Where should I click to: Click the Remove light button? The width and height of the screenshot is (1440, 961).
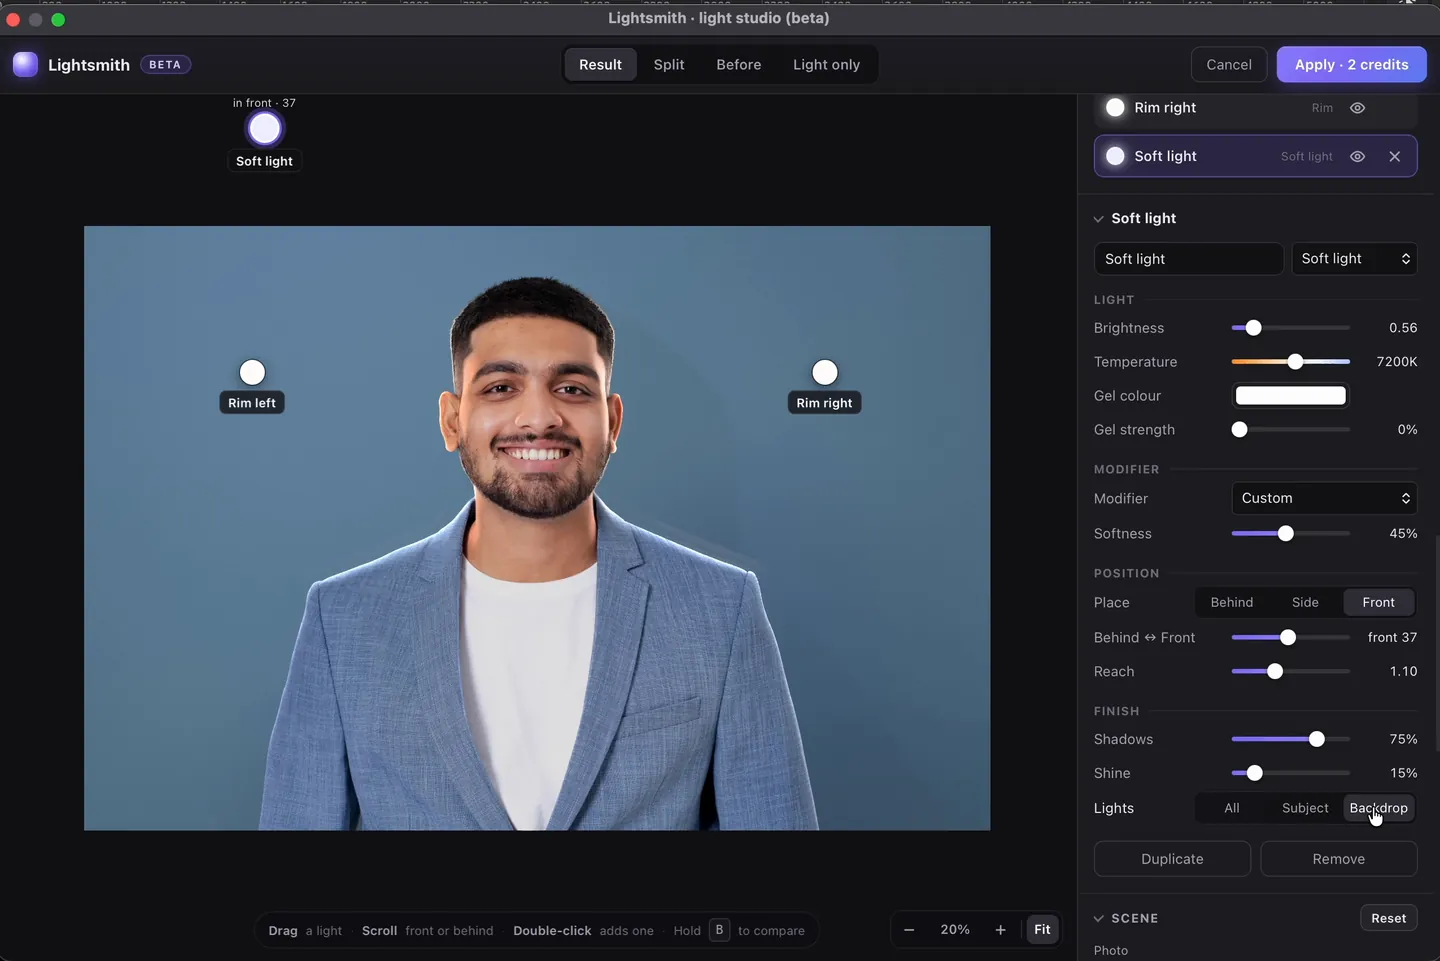pos(1339,859)
